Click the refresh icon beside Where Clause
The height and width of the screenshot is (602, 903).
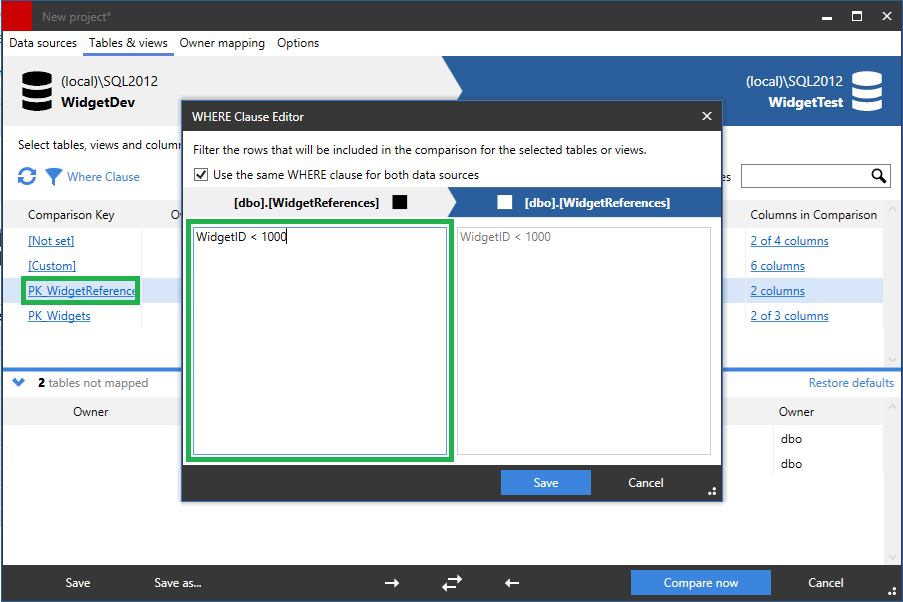[x=27, y=177]
